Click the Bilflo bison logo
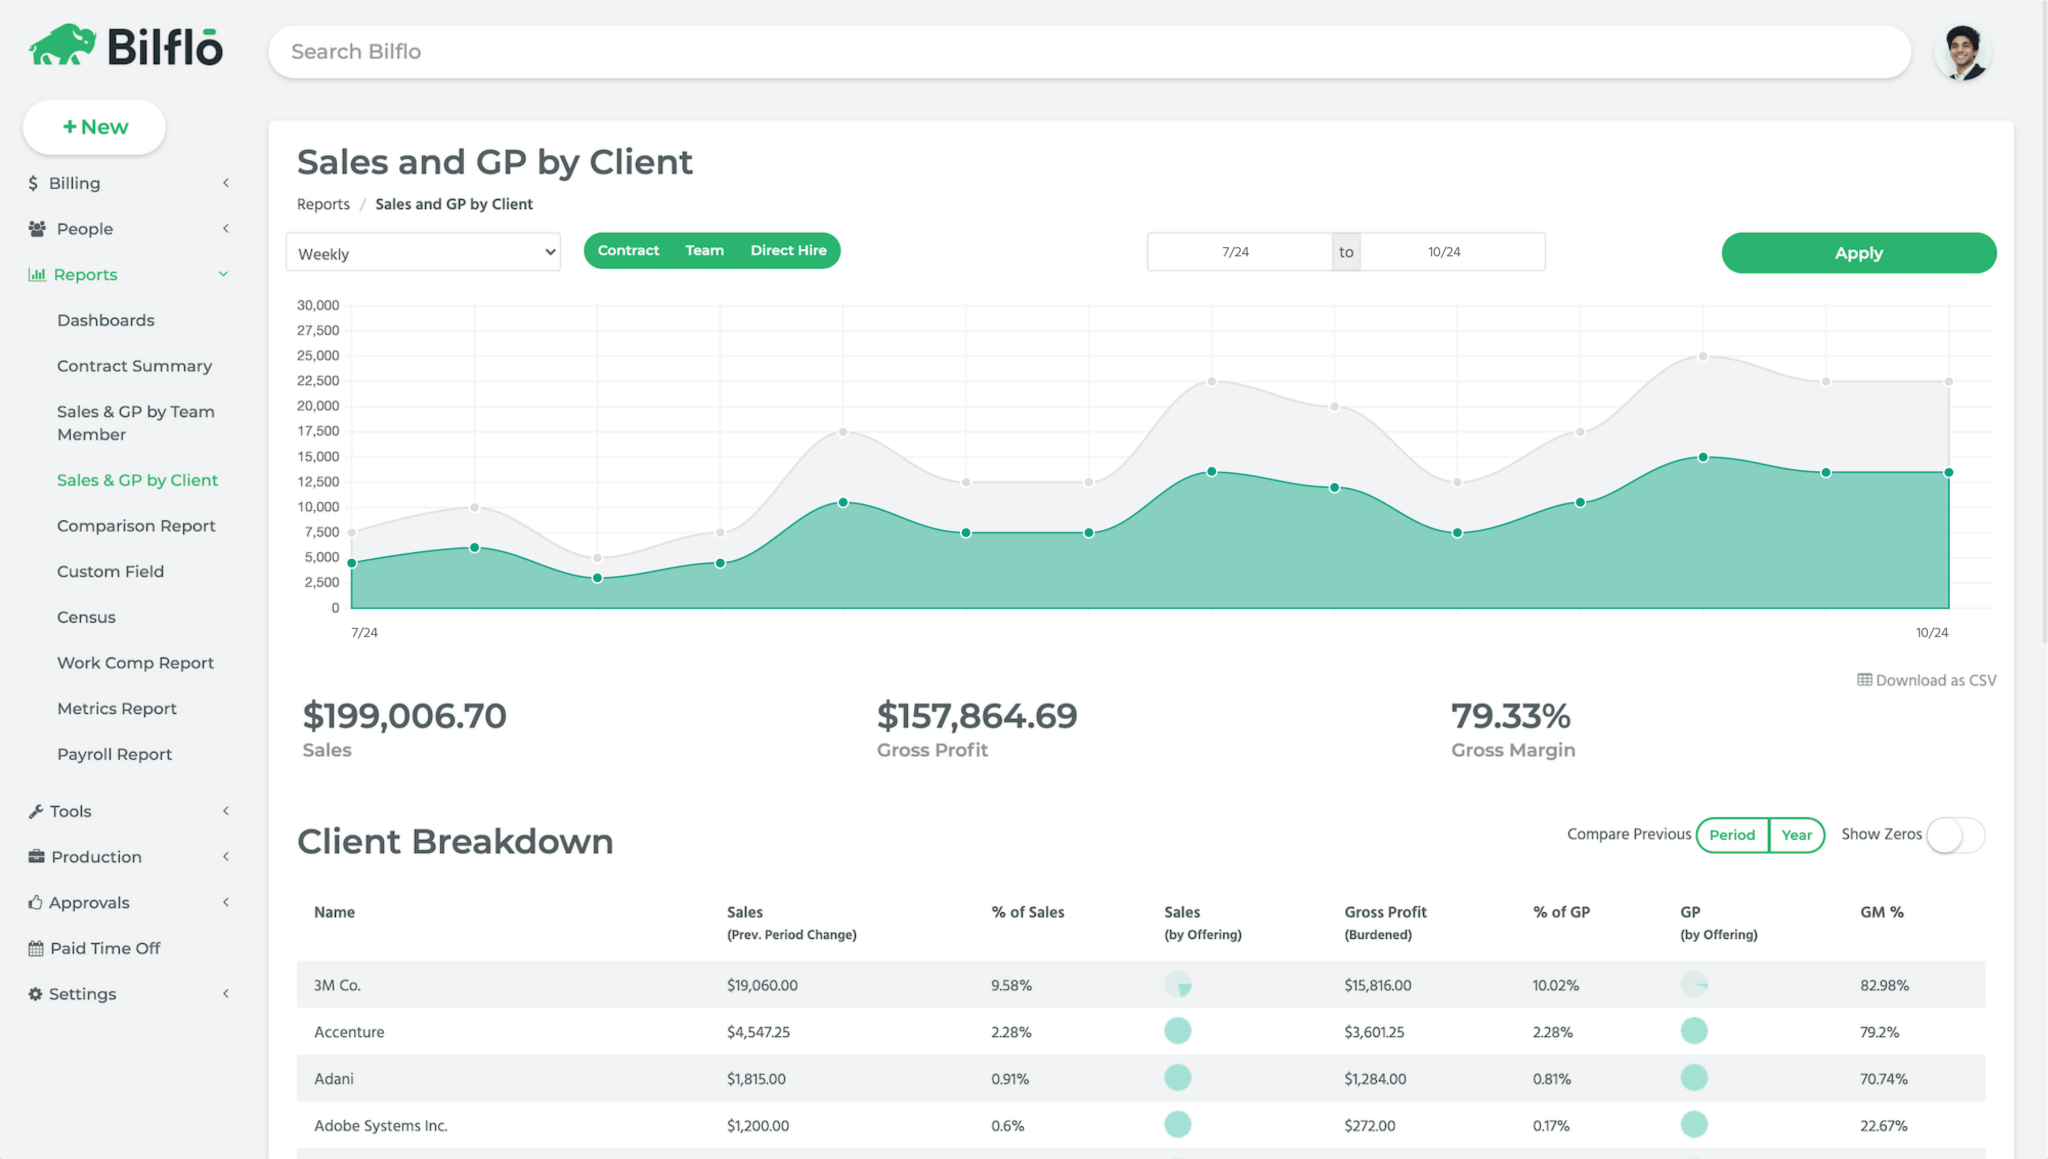The image size is (2048, 1159). tap(62, 44)
